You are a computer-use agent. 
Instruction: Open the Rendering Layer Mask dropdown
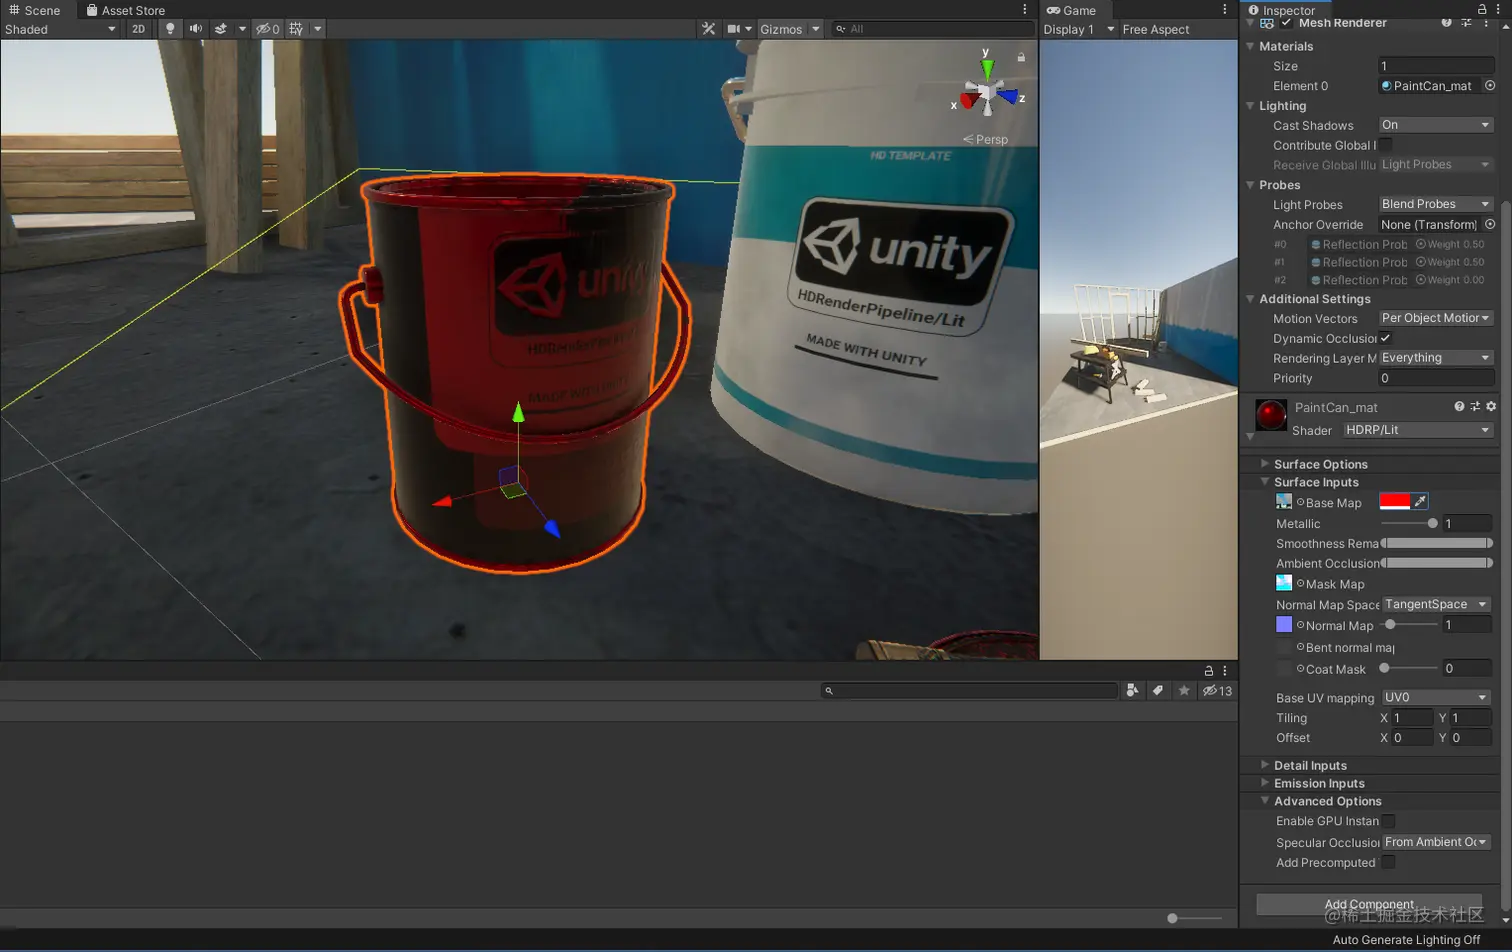coord(1435,358)
